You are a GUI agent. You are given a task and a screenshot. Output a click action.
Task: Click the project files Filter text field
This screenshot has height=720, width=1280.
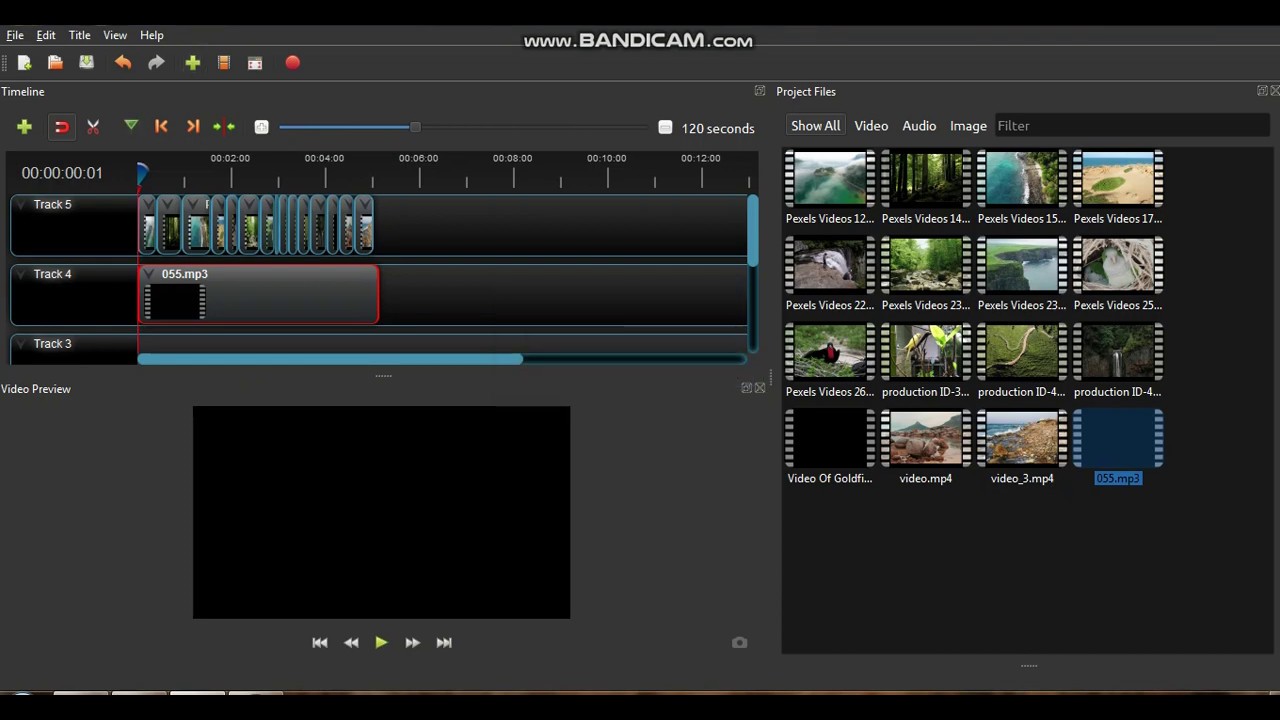click(1132, 126)
